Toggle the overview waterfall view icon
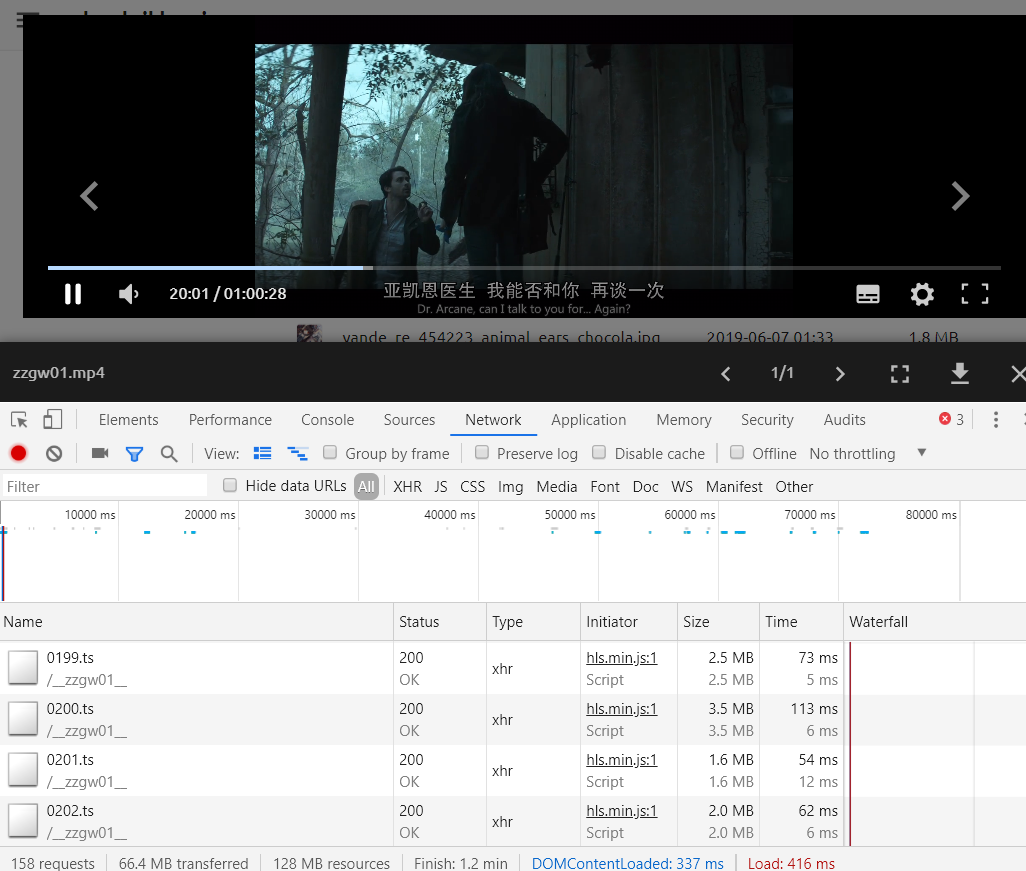 pyautogui.click(x=298, y=453)
